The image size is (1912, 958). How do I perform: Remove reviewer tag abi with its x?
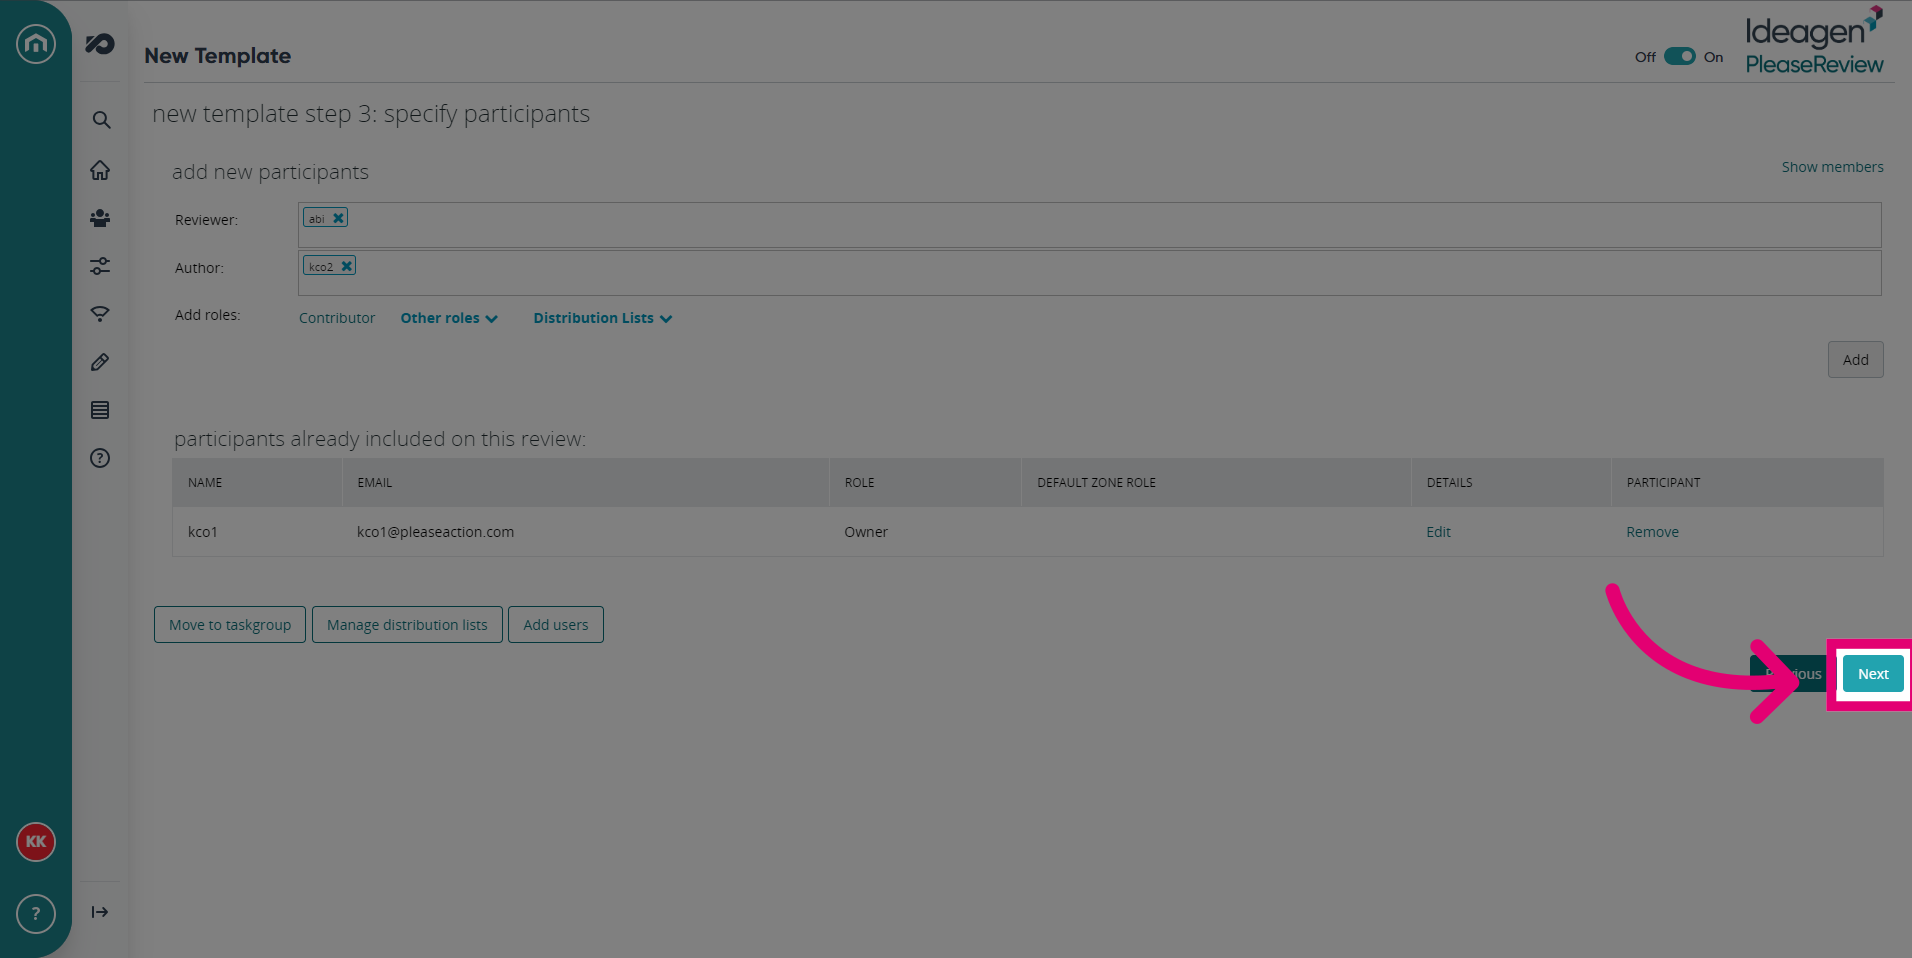pos(338,218)
